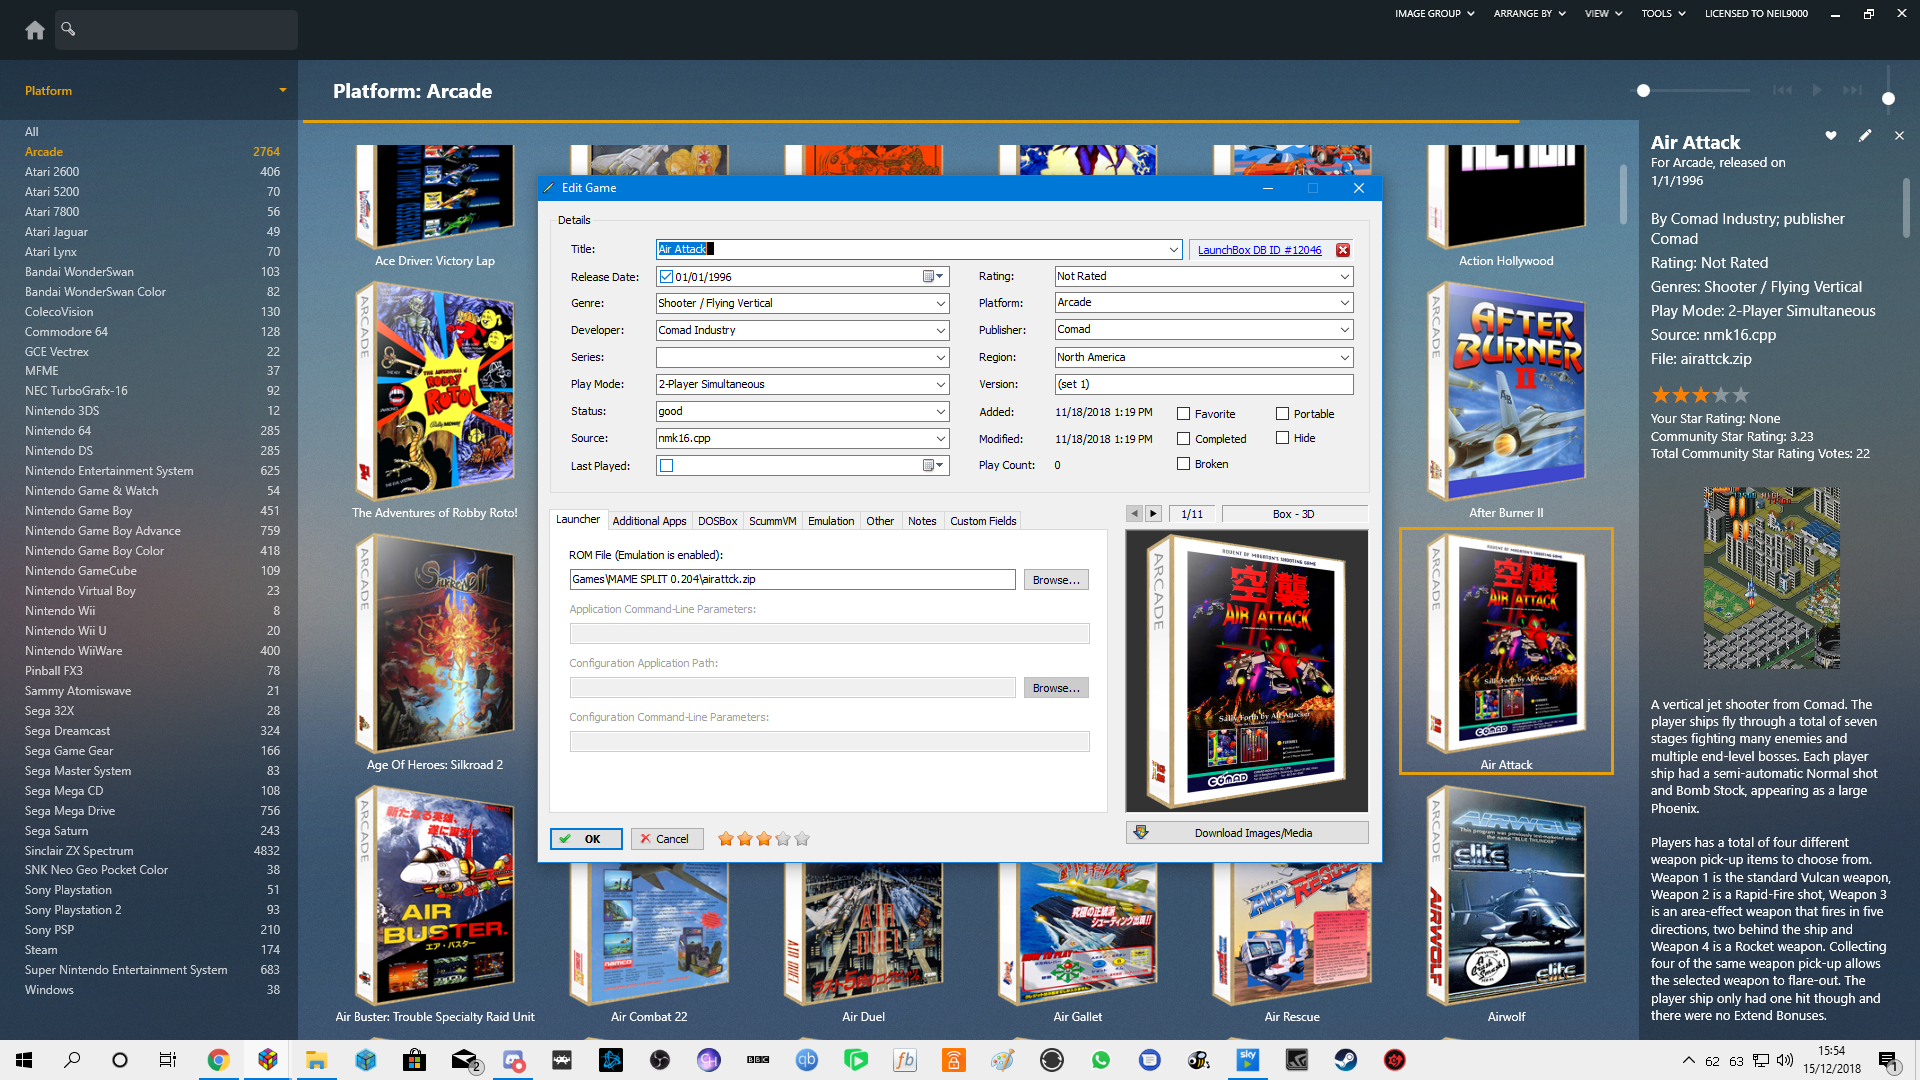Image resolution: width=1920 pixels, height=1080 pixels.
Task: Select the After Burner II box thumbnail
Action: tap(1506, 389)
